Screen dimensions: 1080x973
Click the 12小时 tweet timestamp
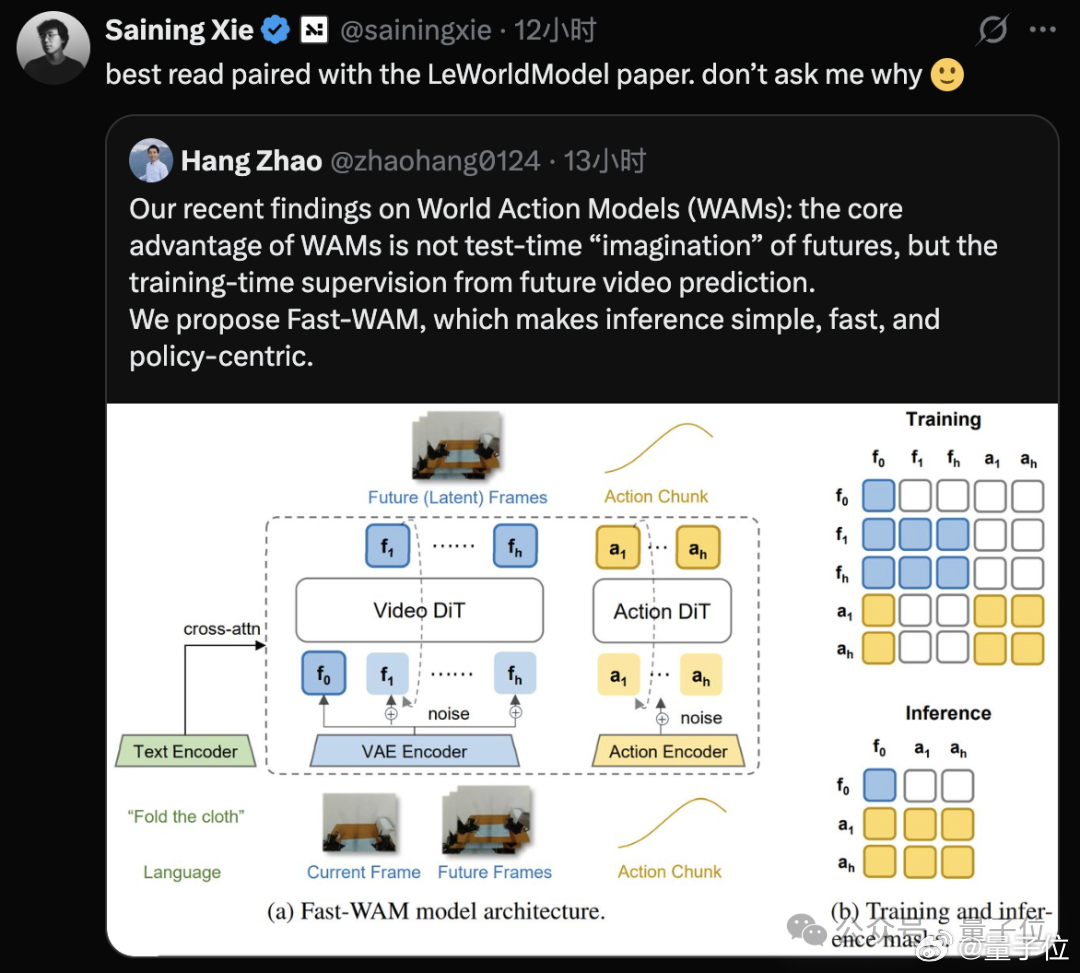click(x=555, y=30)
